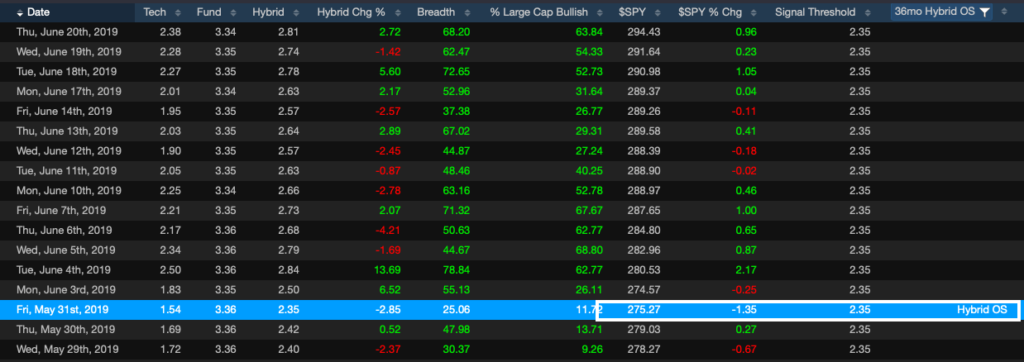
Task: Select the row Thu, June 20th, 2019
Action: point(512,31)
